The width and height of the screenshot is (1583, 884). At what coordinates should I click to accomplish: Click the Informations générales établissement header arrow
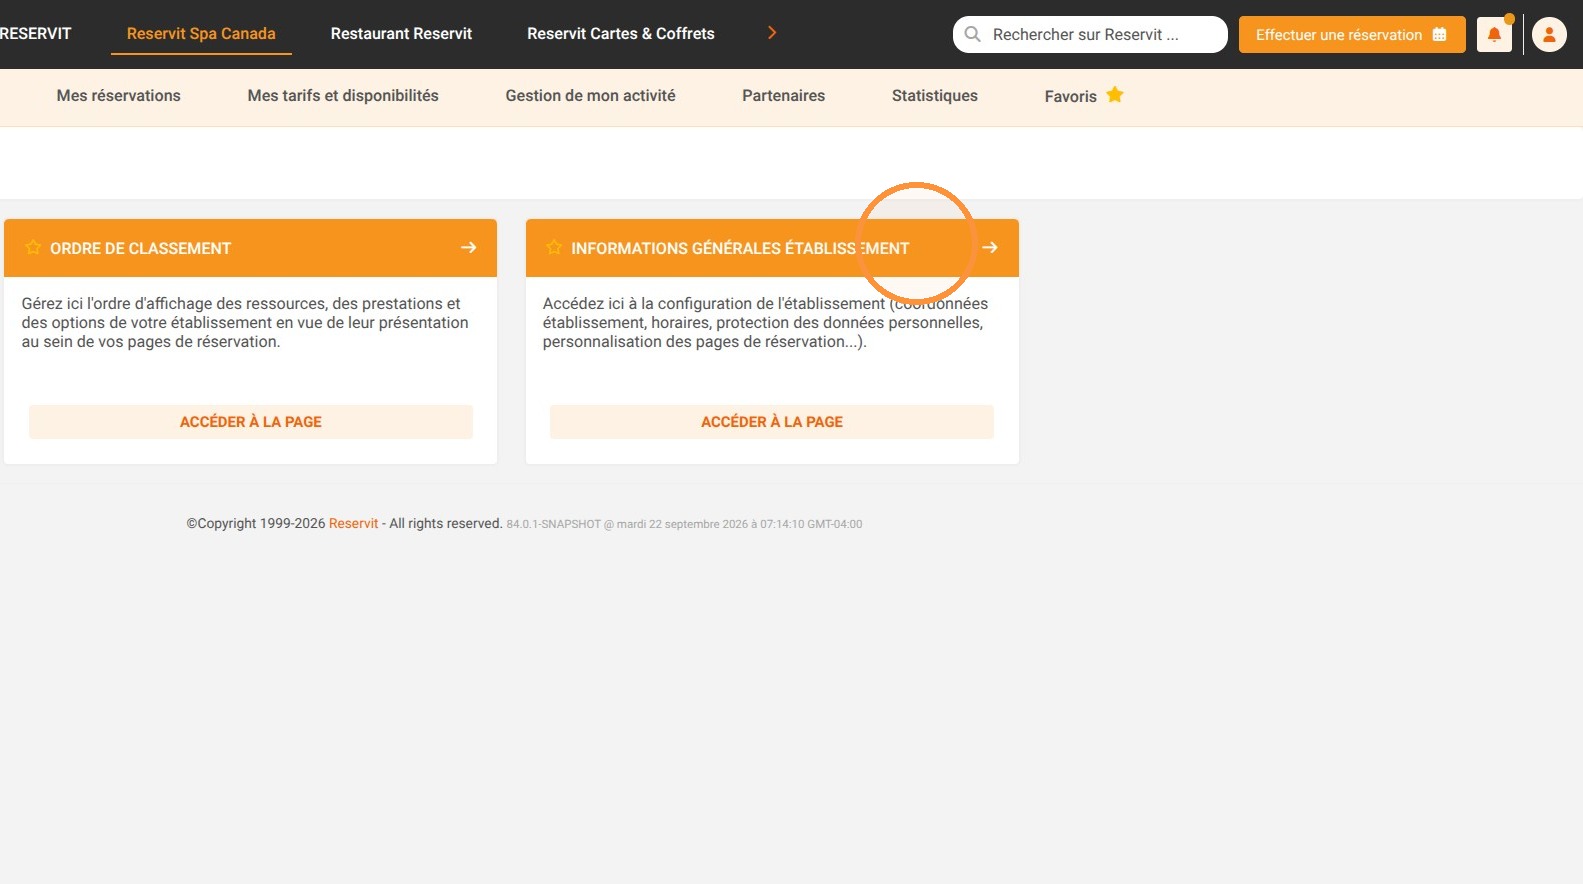(x=990, y=247)
